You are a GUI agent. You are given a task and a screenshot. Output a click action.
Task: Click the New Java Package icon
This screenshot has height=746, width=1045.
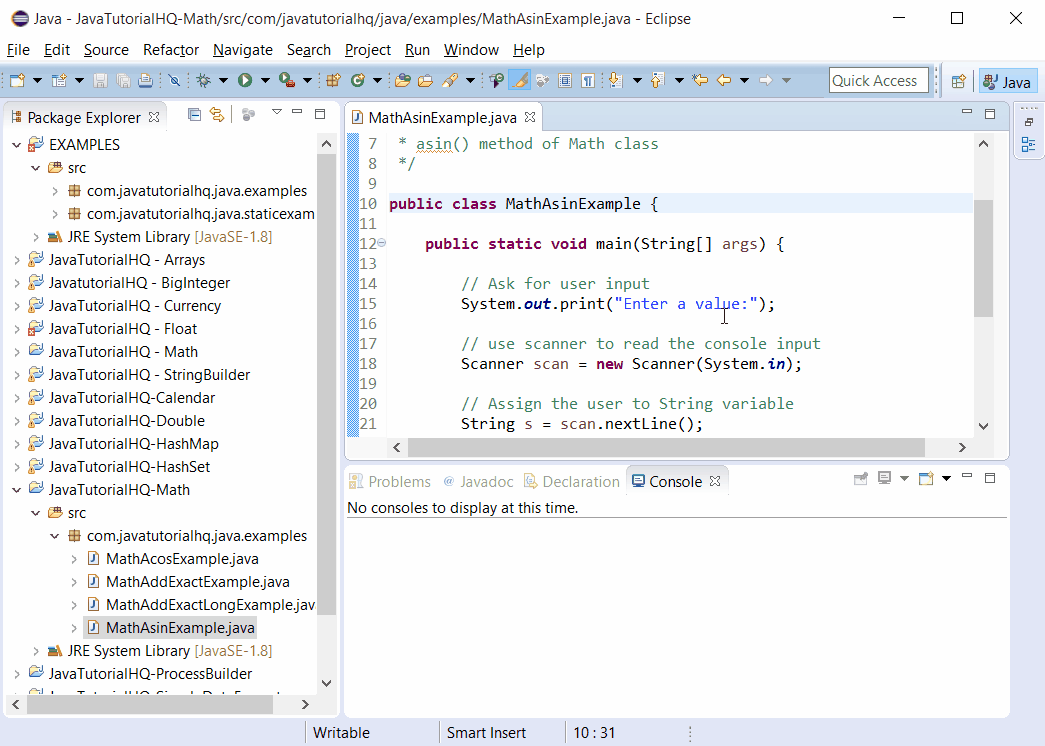click(x=333, y=81)
